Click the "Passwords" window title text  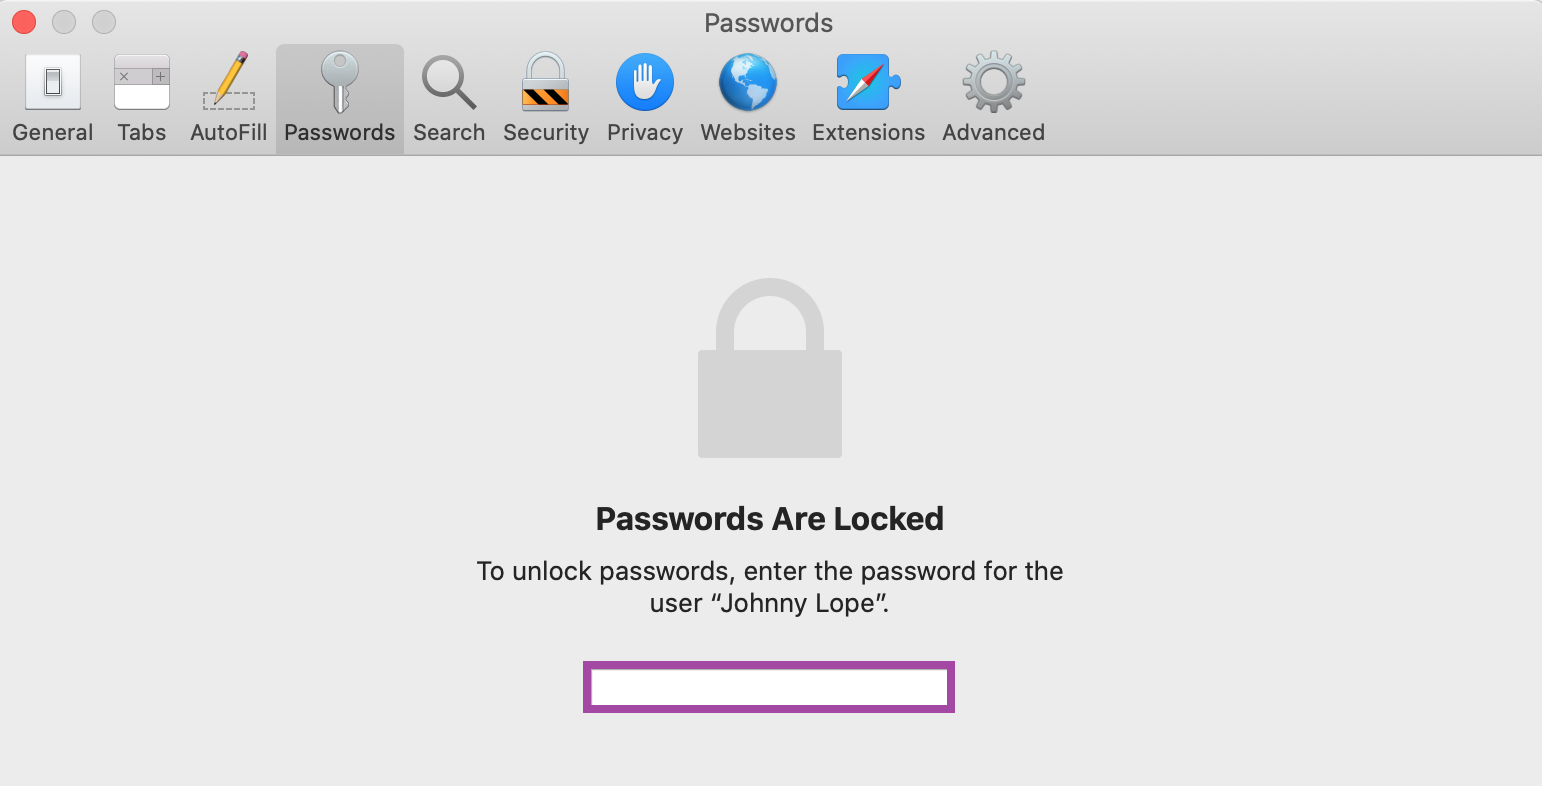[x=768, y=23]
